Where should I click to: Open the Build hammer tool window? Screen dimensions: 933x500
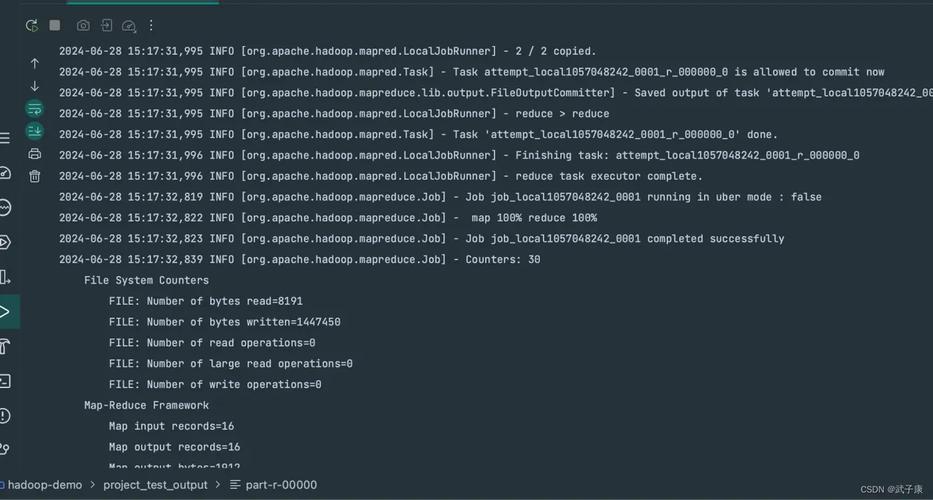click(x=5, y=346)
